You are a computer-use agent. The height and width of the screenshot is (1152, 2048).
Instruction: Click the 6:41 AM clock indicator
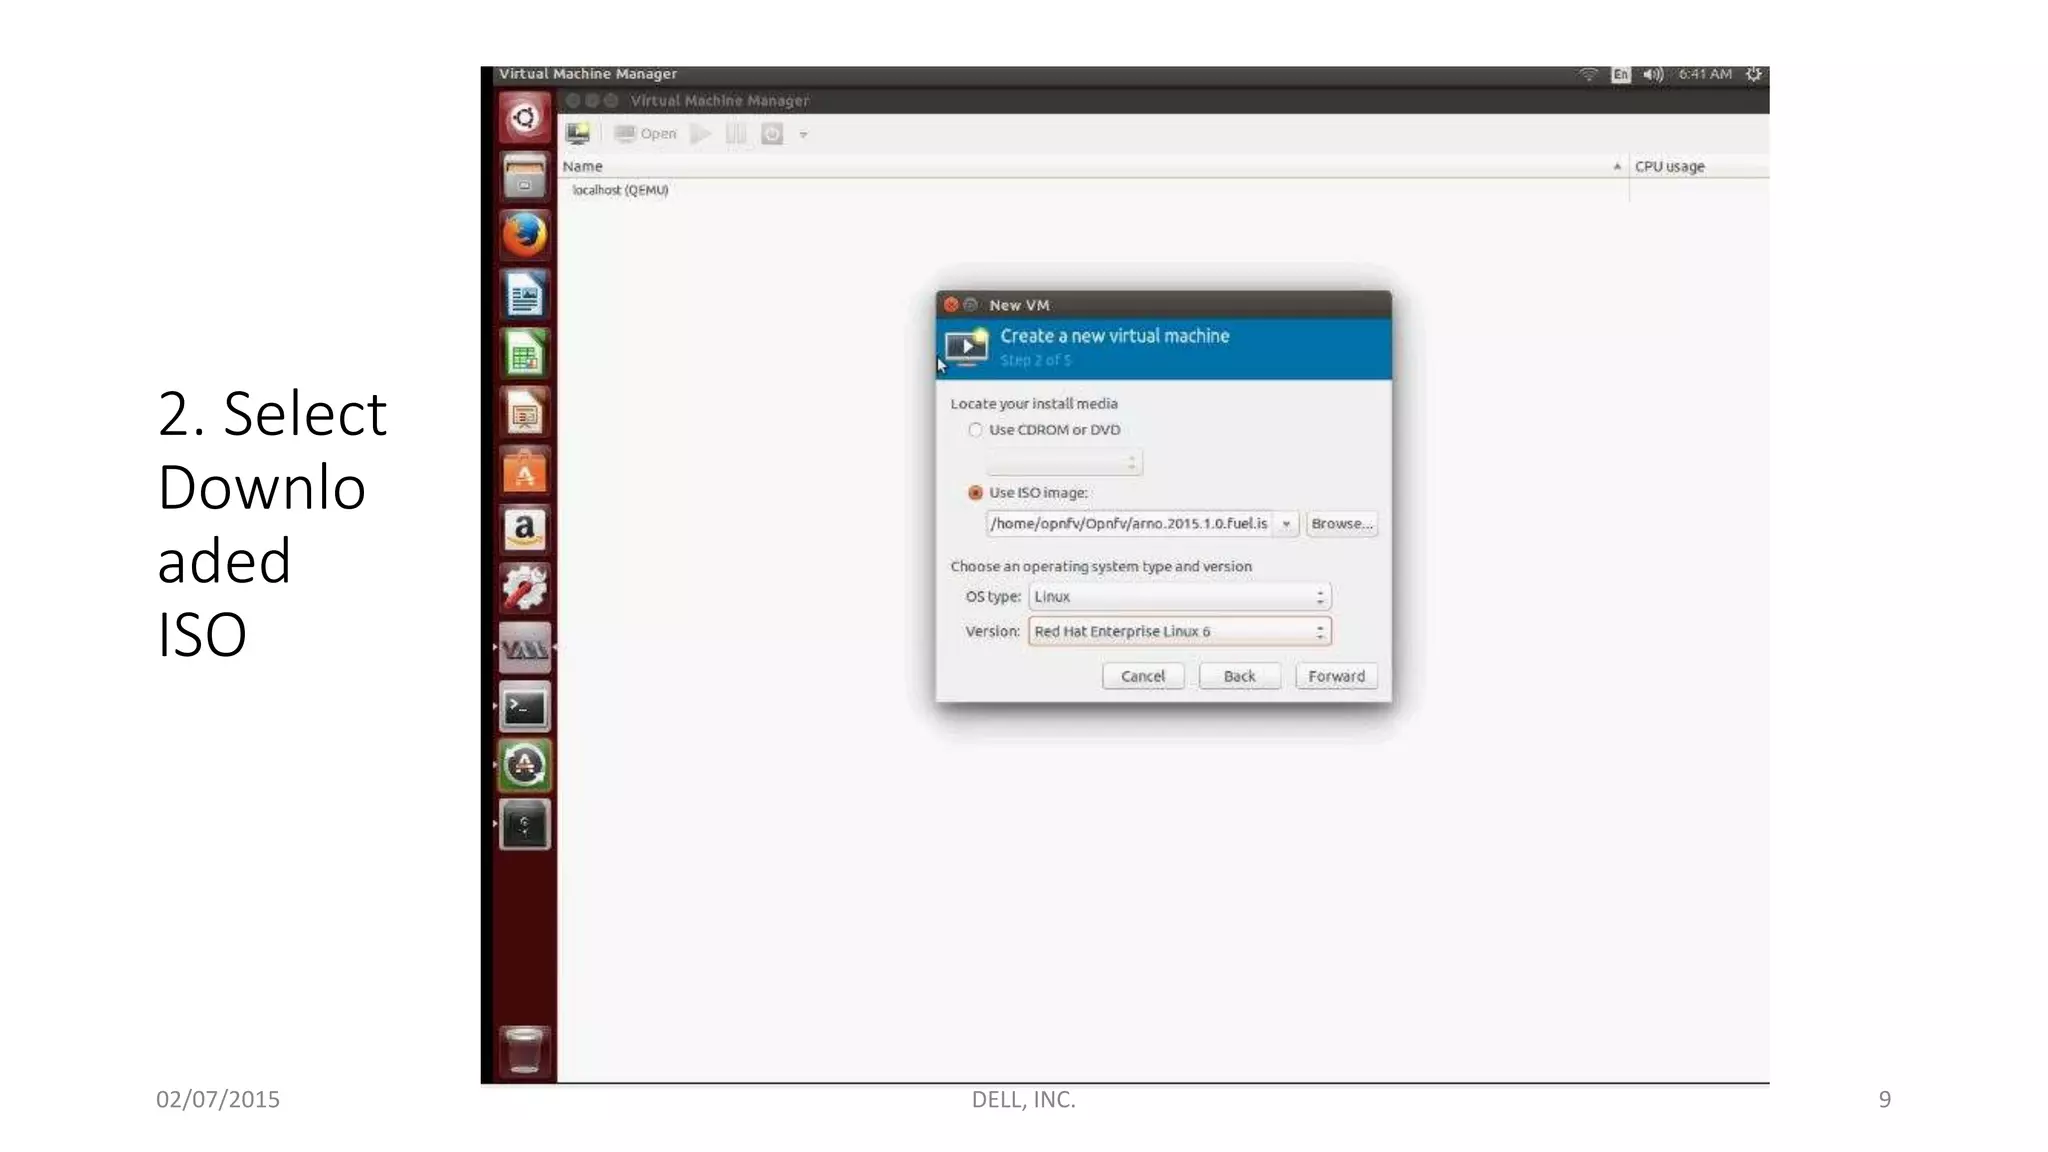point(1705,74)
